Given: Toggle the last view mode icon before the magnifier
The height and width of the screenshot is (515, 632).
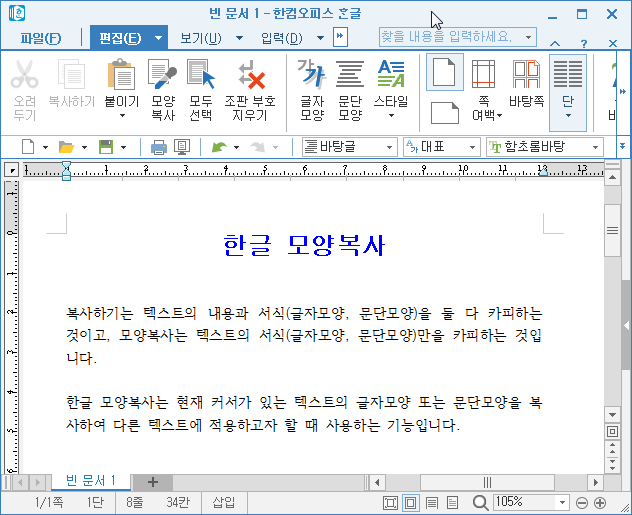Looking at the screenshot, I should click(453, 503).
